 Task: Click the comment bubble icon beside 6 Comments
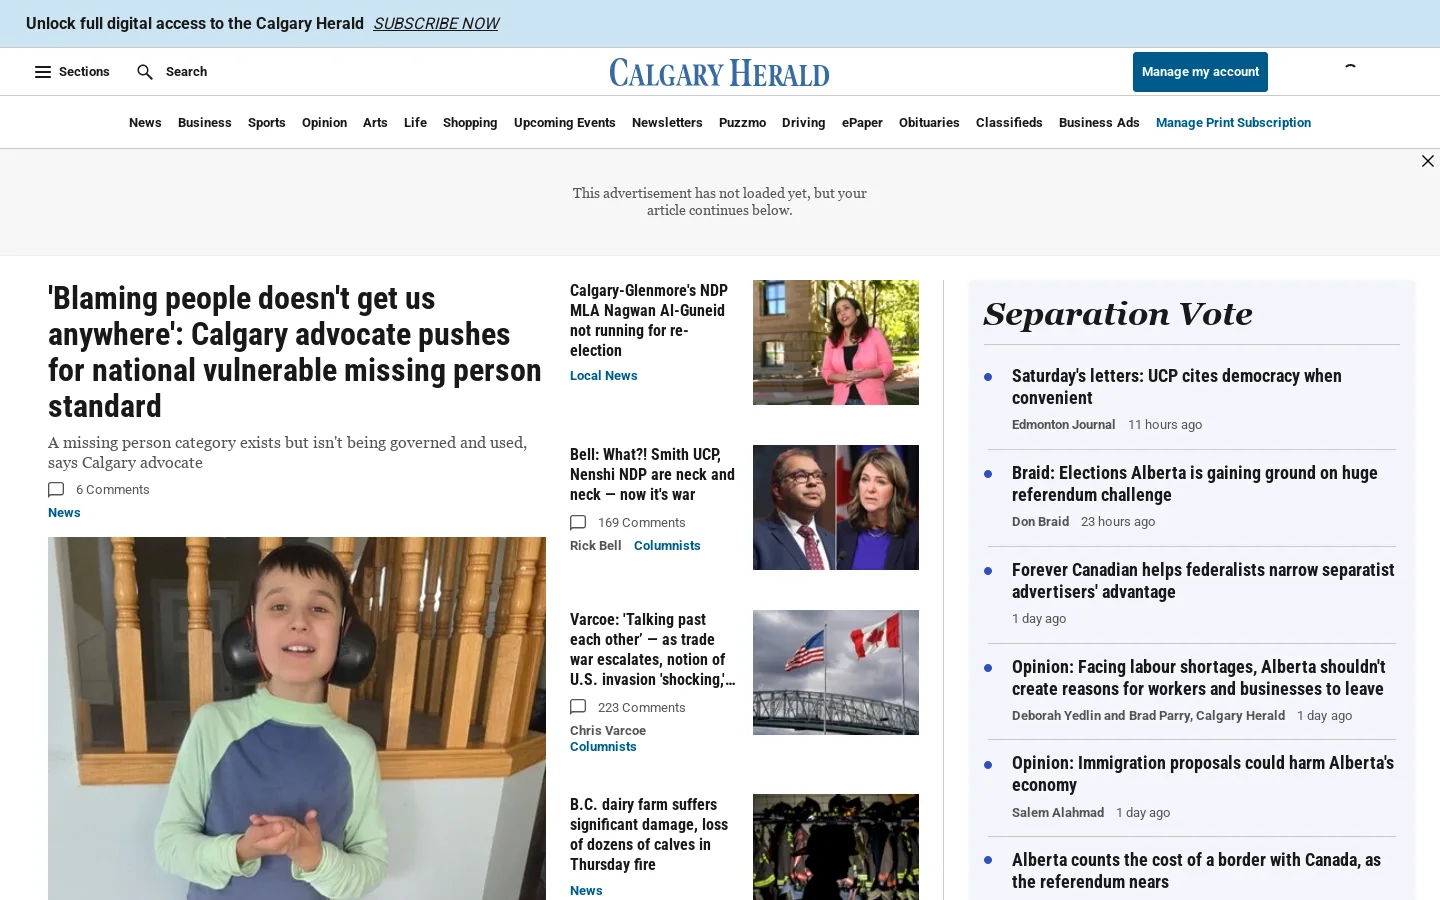pos(56,490)
